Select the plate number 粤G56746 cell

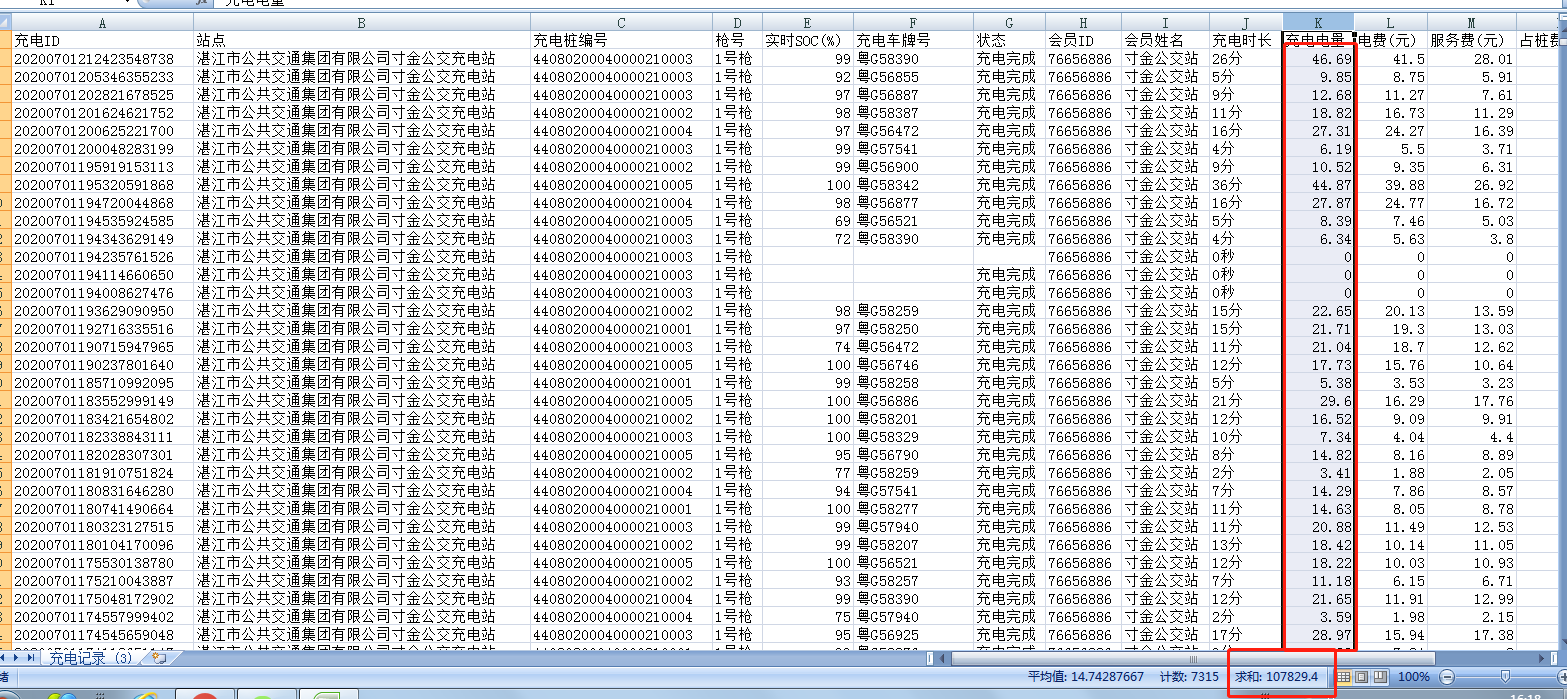click(913, 365)
